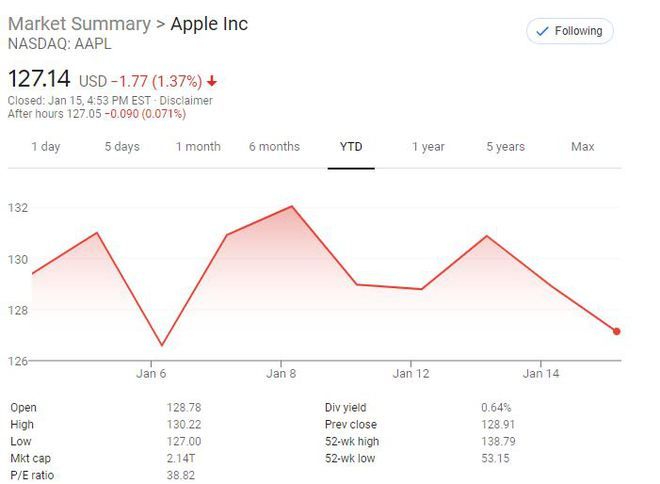The image size is (660, 484).
Task: Switch to the 5 days tab
Action: 122,147
